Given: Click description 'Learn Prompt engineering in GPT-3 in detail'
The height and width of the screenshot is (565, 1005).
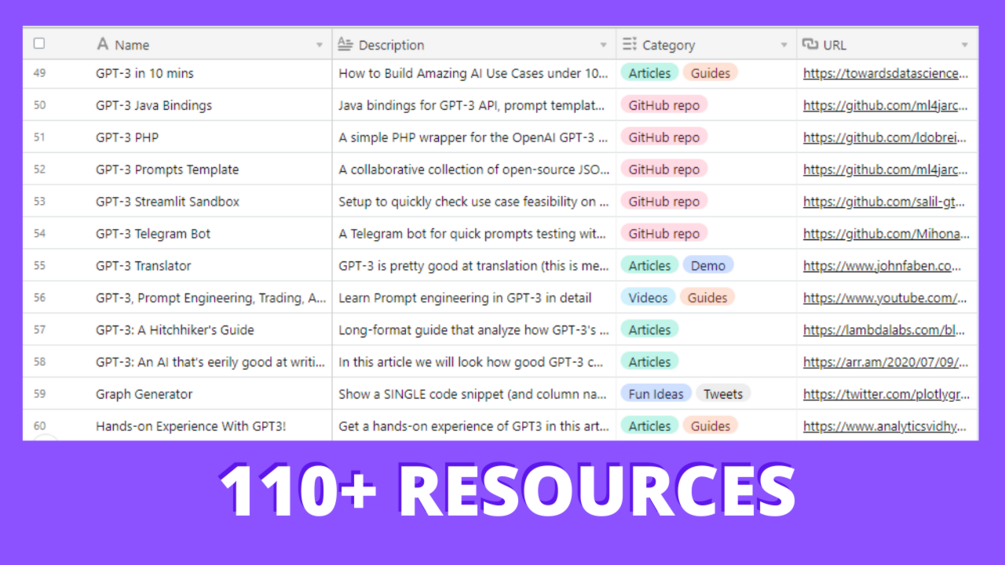Looking at the screenshot, I should 465,297.
